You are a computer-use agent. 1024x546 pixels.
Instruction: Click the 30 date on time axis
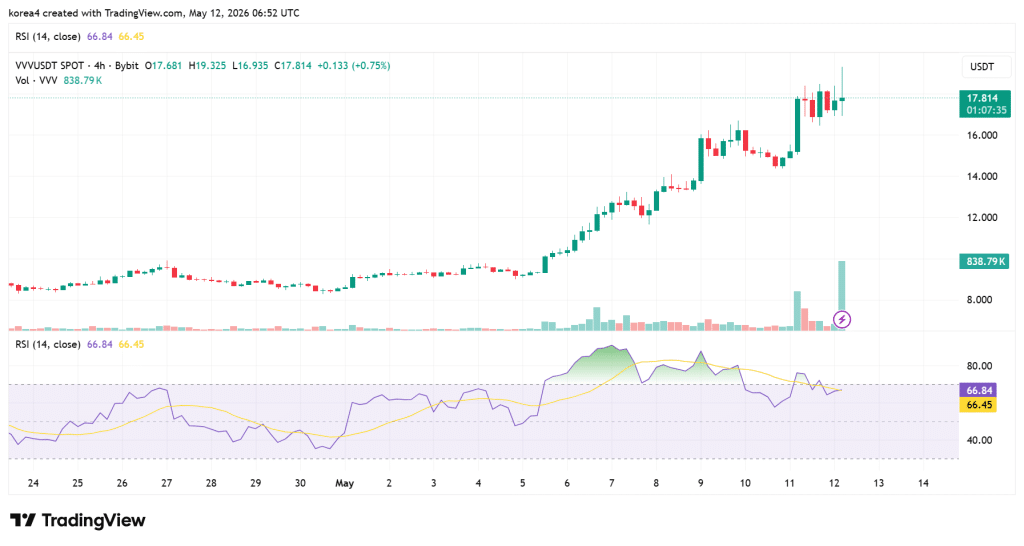pos(300,483)
